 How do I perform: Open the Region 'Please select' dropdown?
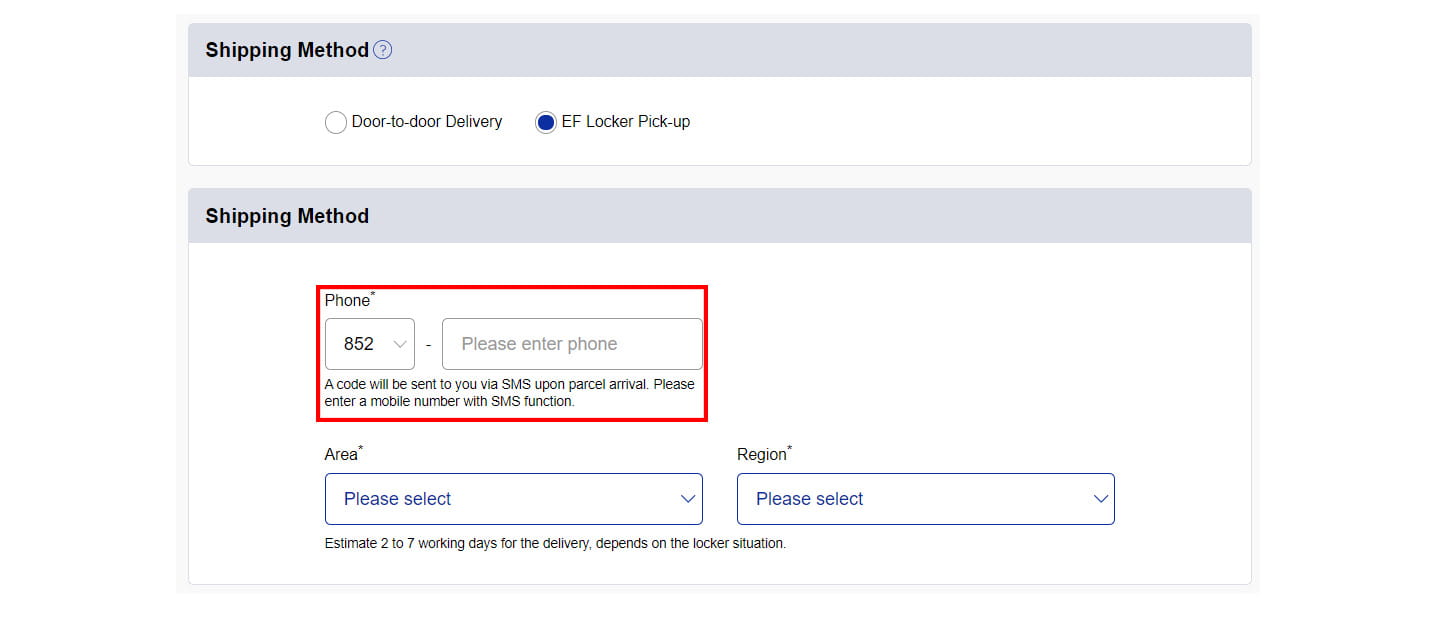pyautogui.click(x=926, y=499)
